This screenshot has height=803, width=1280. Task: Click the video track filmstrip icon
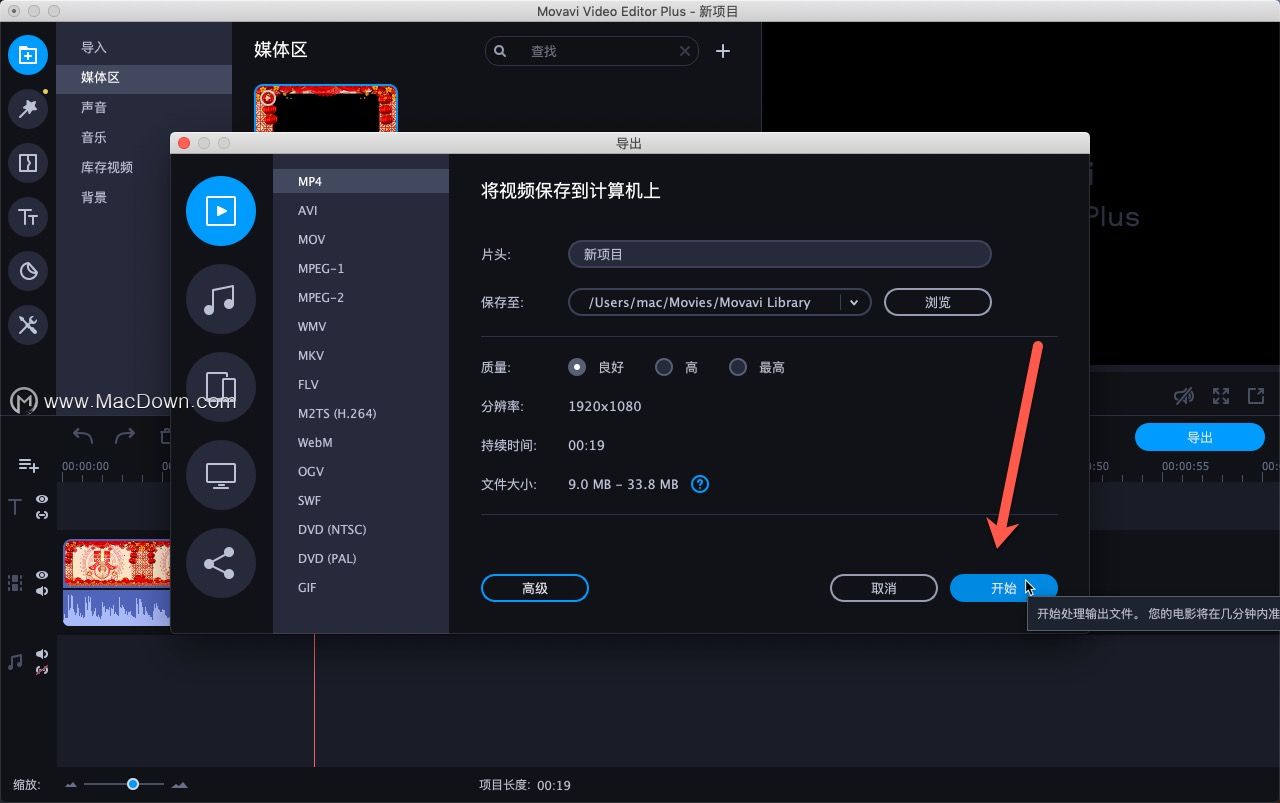tap(15, 582)
